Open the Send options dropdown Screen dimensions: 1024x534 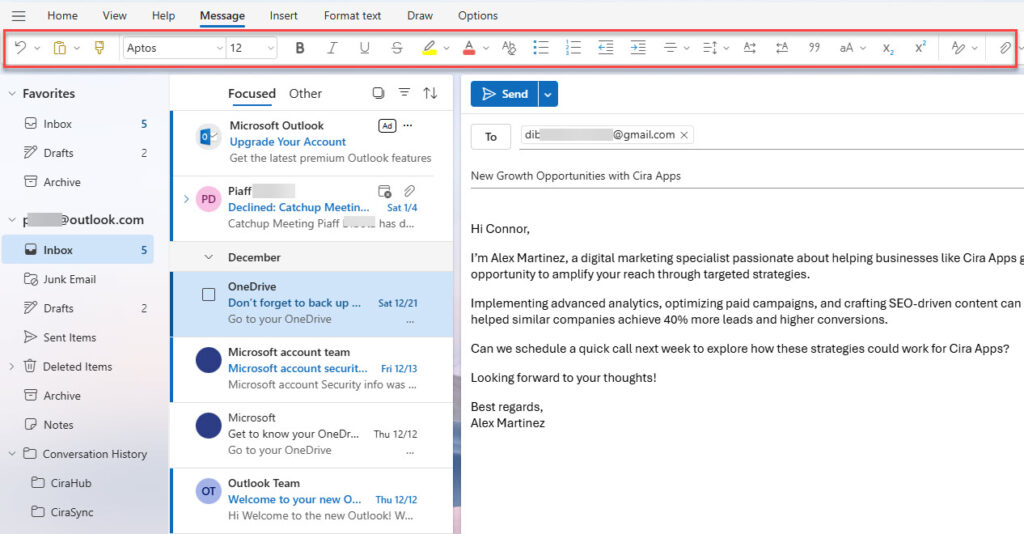548,94
